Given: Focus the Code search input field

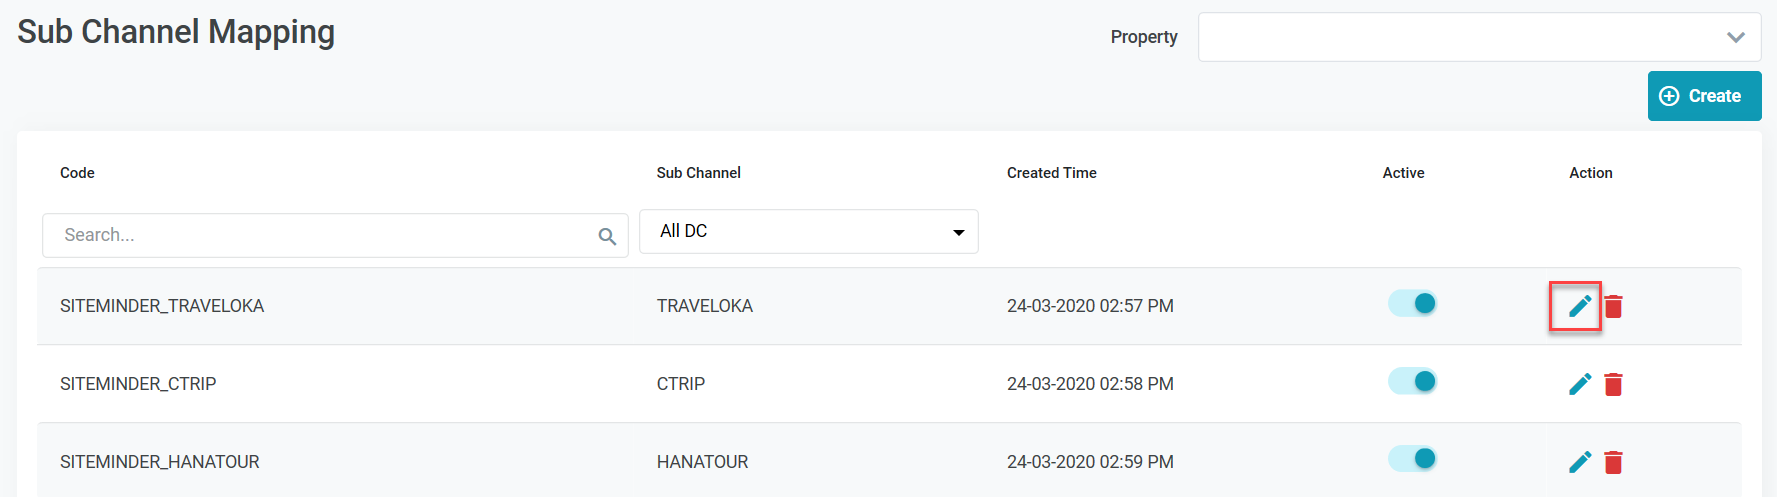Looking at the screenshot, I should (x=320, y=235).
